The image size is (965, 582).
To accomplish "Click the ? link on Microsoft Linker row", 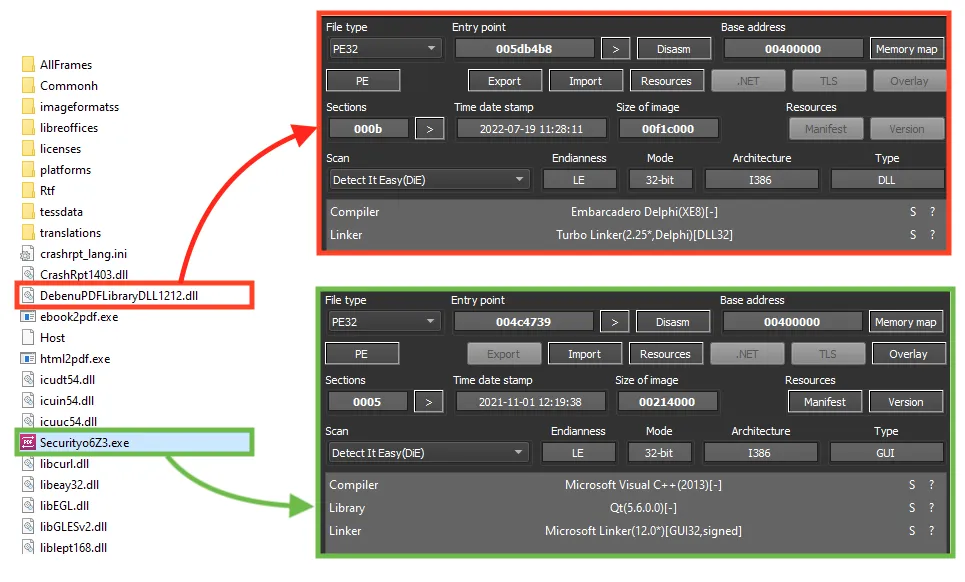I will pyautogui.click(x=932, y=530).
